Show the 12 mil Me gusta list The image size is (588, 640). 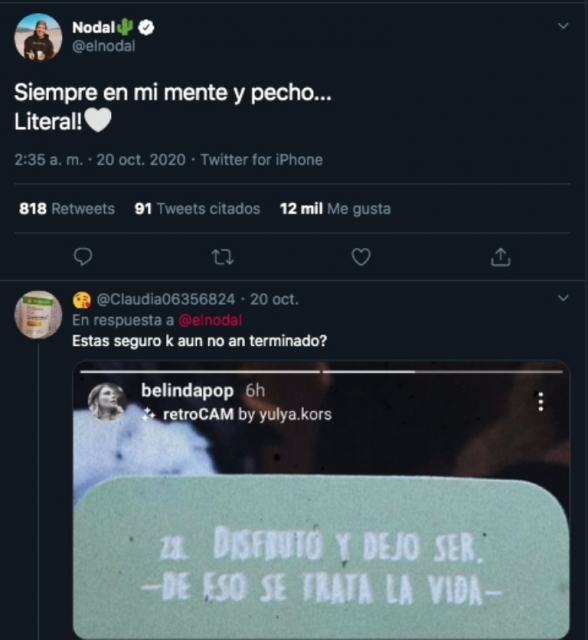pos(335,209)
